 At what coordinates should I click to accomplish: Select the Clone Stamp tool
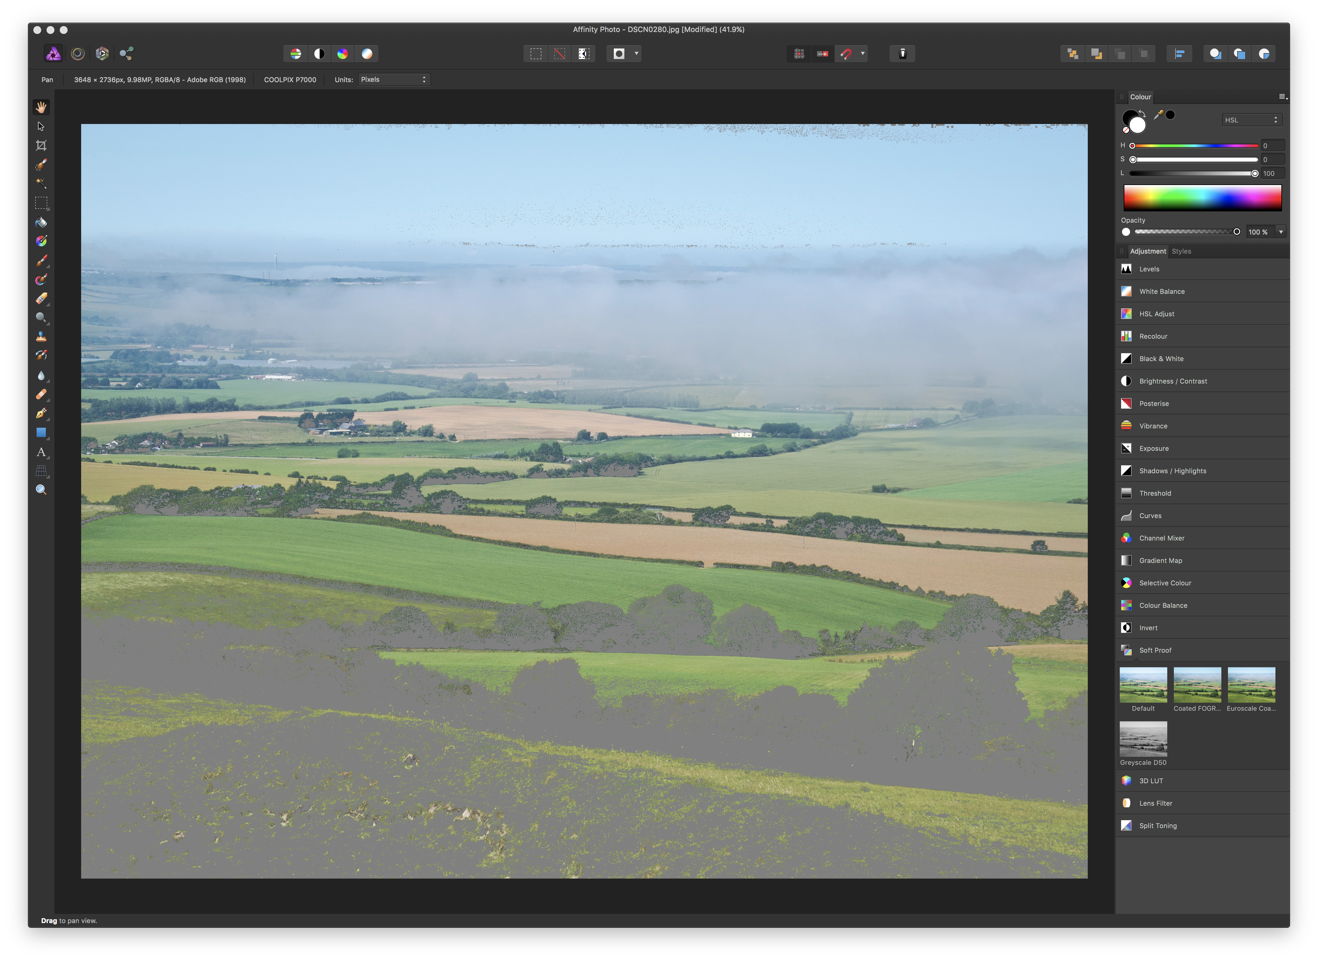41,337
